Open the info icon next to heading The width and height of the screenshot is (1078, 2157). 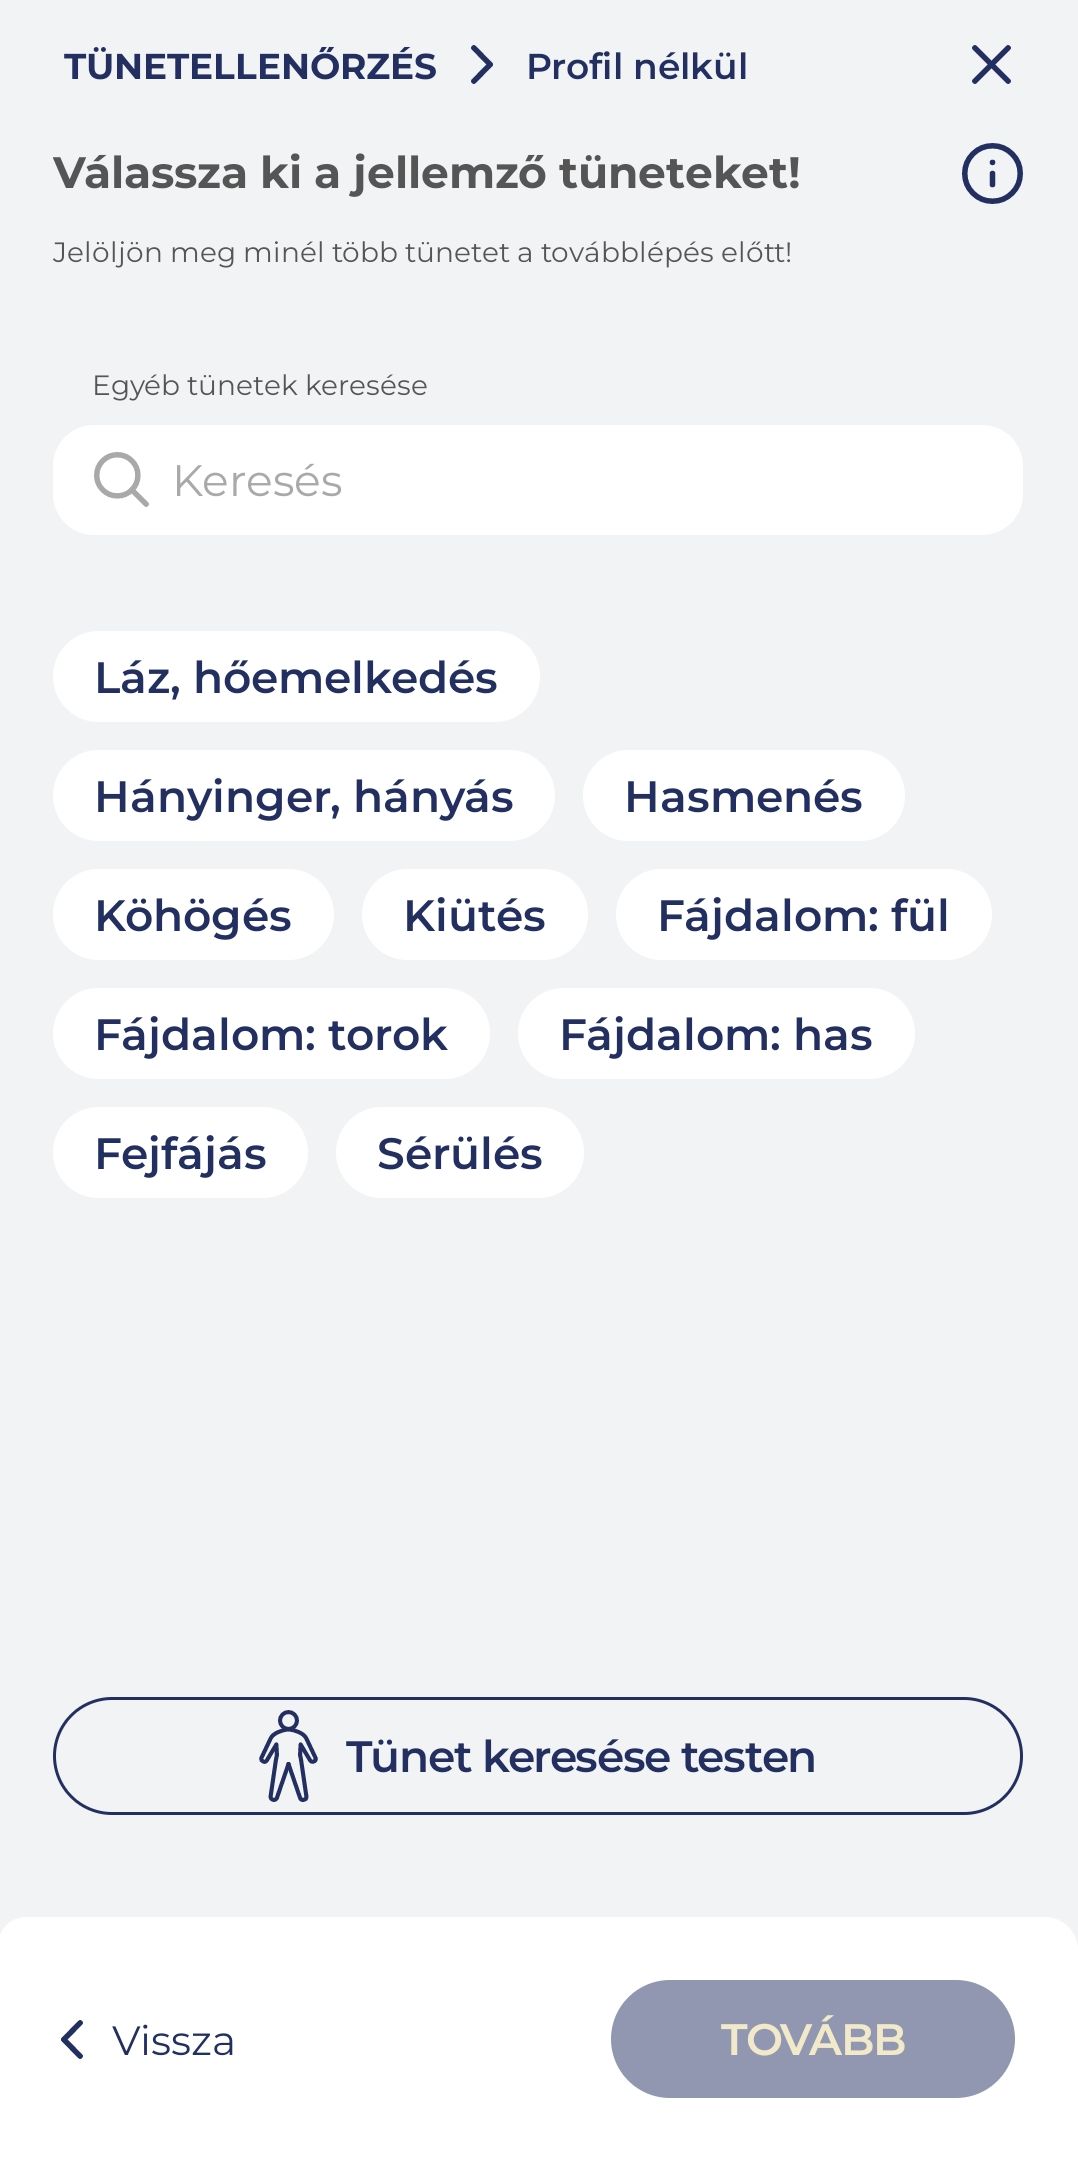pos(991,174)
